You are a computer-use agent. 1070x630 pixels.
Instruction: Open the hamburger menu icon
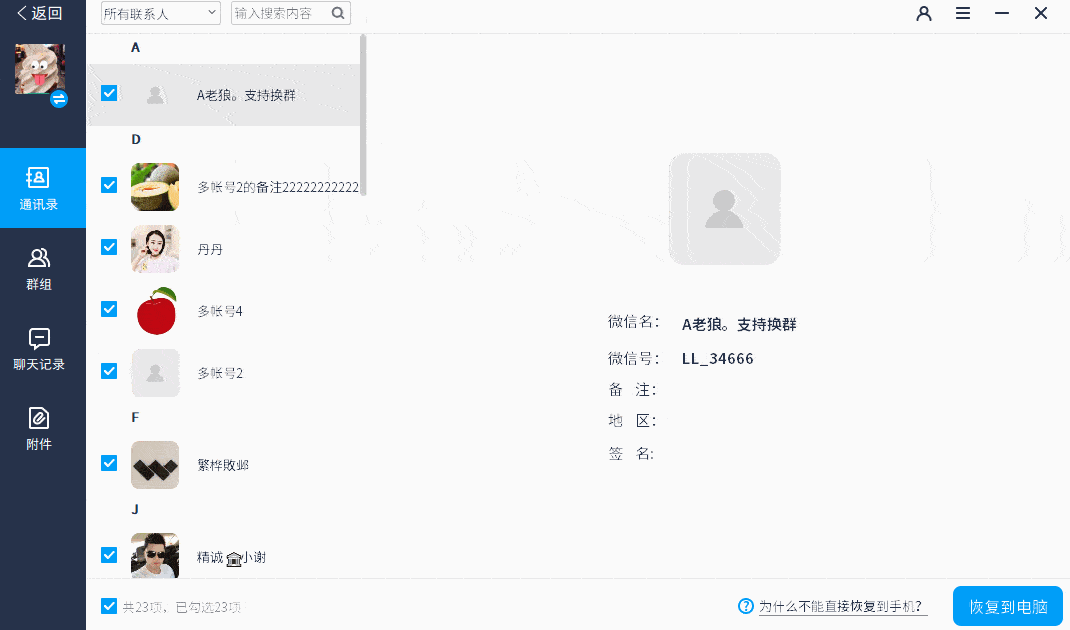pos(963,13)
